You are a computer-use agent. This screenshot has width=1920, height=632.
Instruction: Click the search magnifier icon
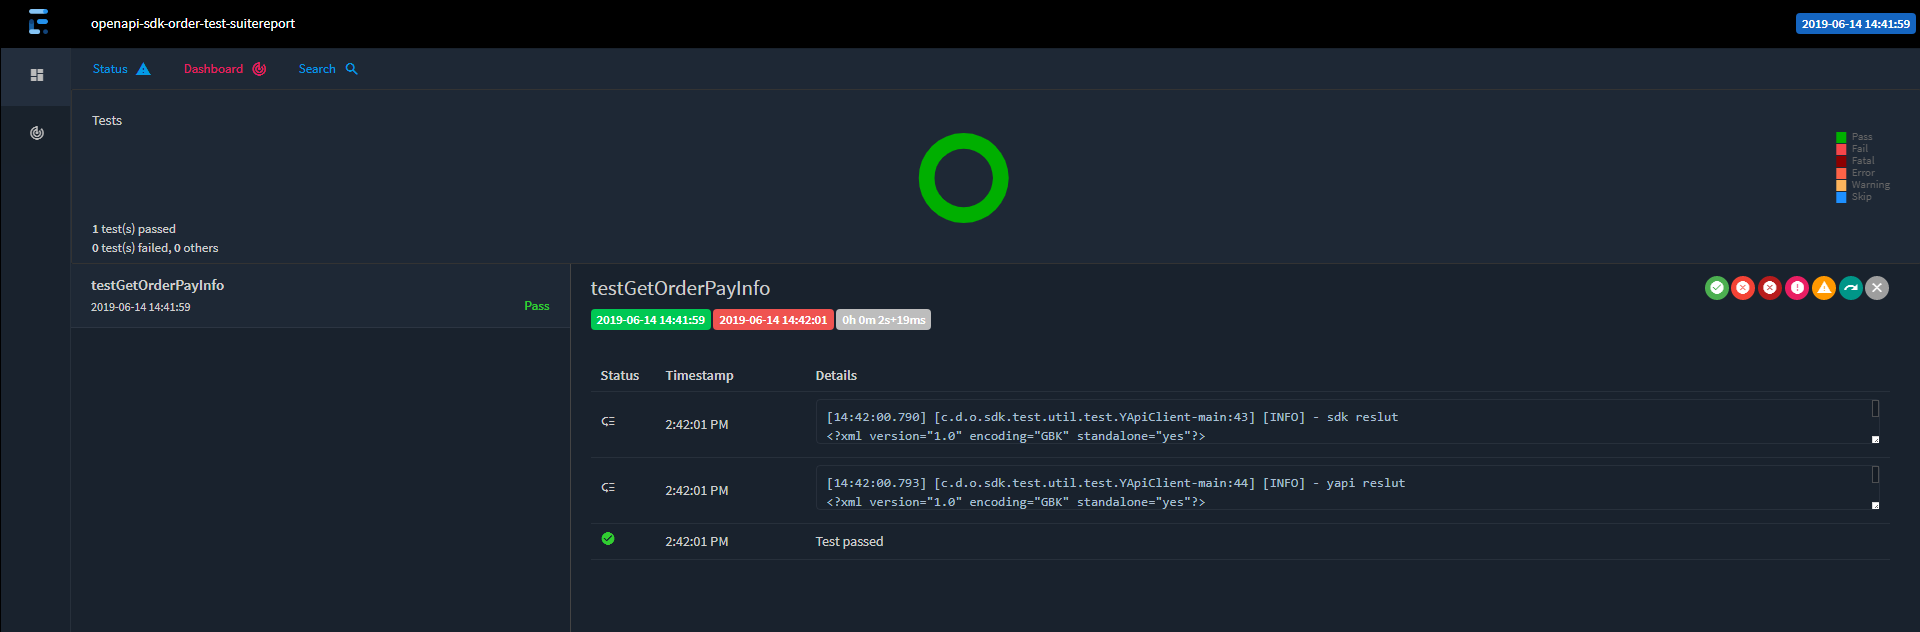(x=351, y=69)
